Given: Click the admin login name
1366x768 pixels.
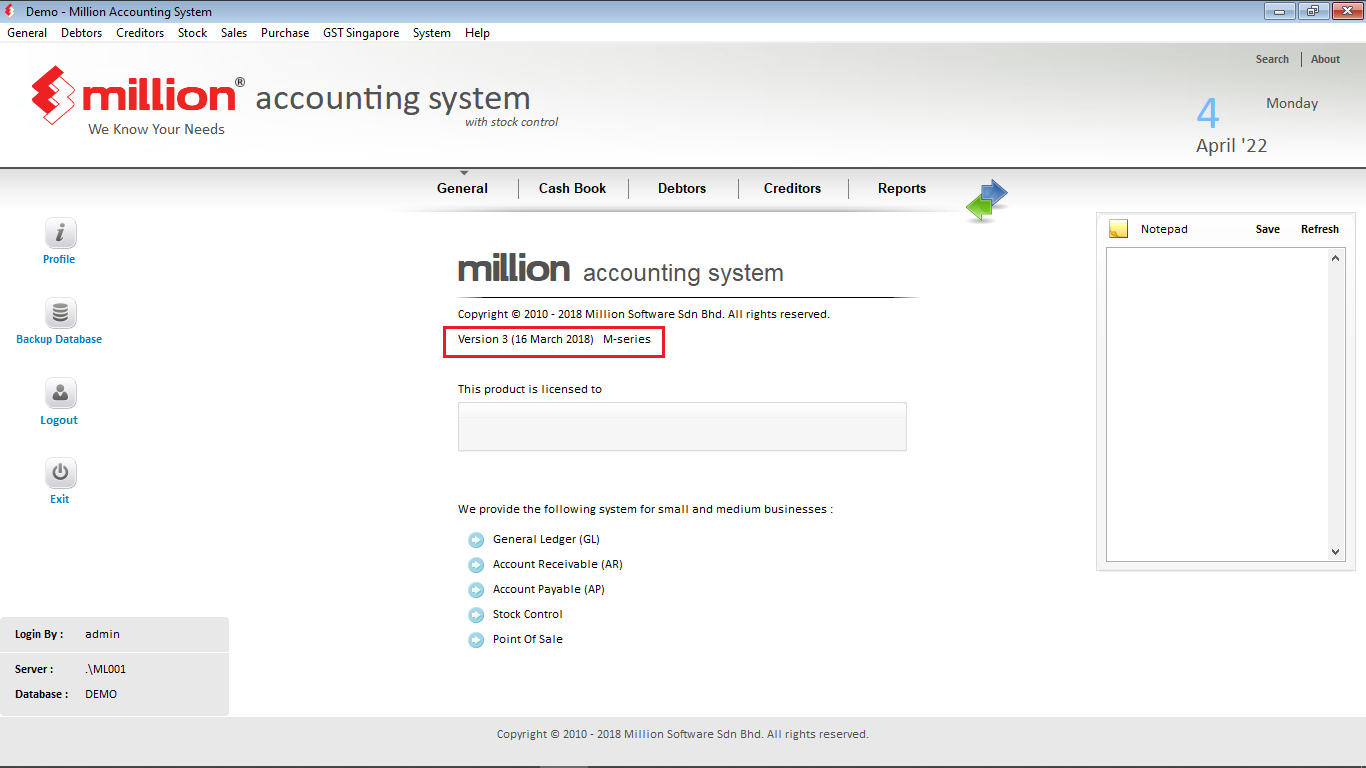Looking at the screenshot, I should [102, 634].
